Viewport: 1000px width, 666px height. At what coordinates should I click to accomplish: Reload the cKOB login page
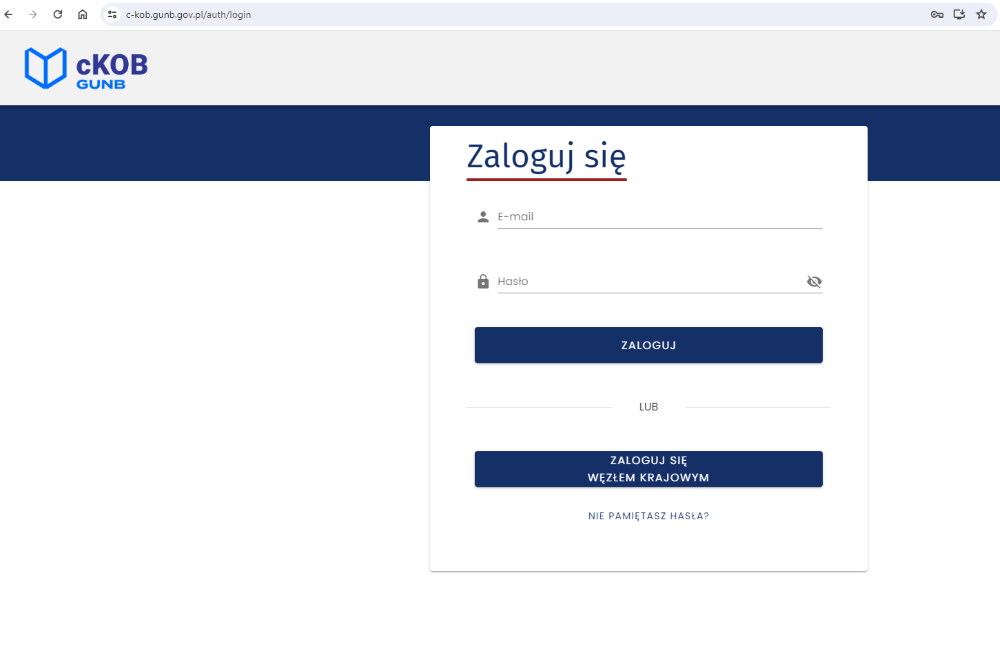(58, 15)
